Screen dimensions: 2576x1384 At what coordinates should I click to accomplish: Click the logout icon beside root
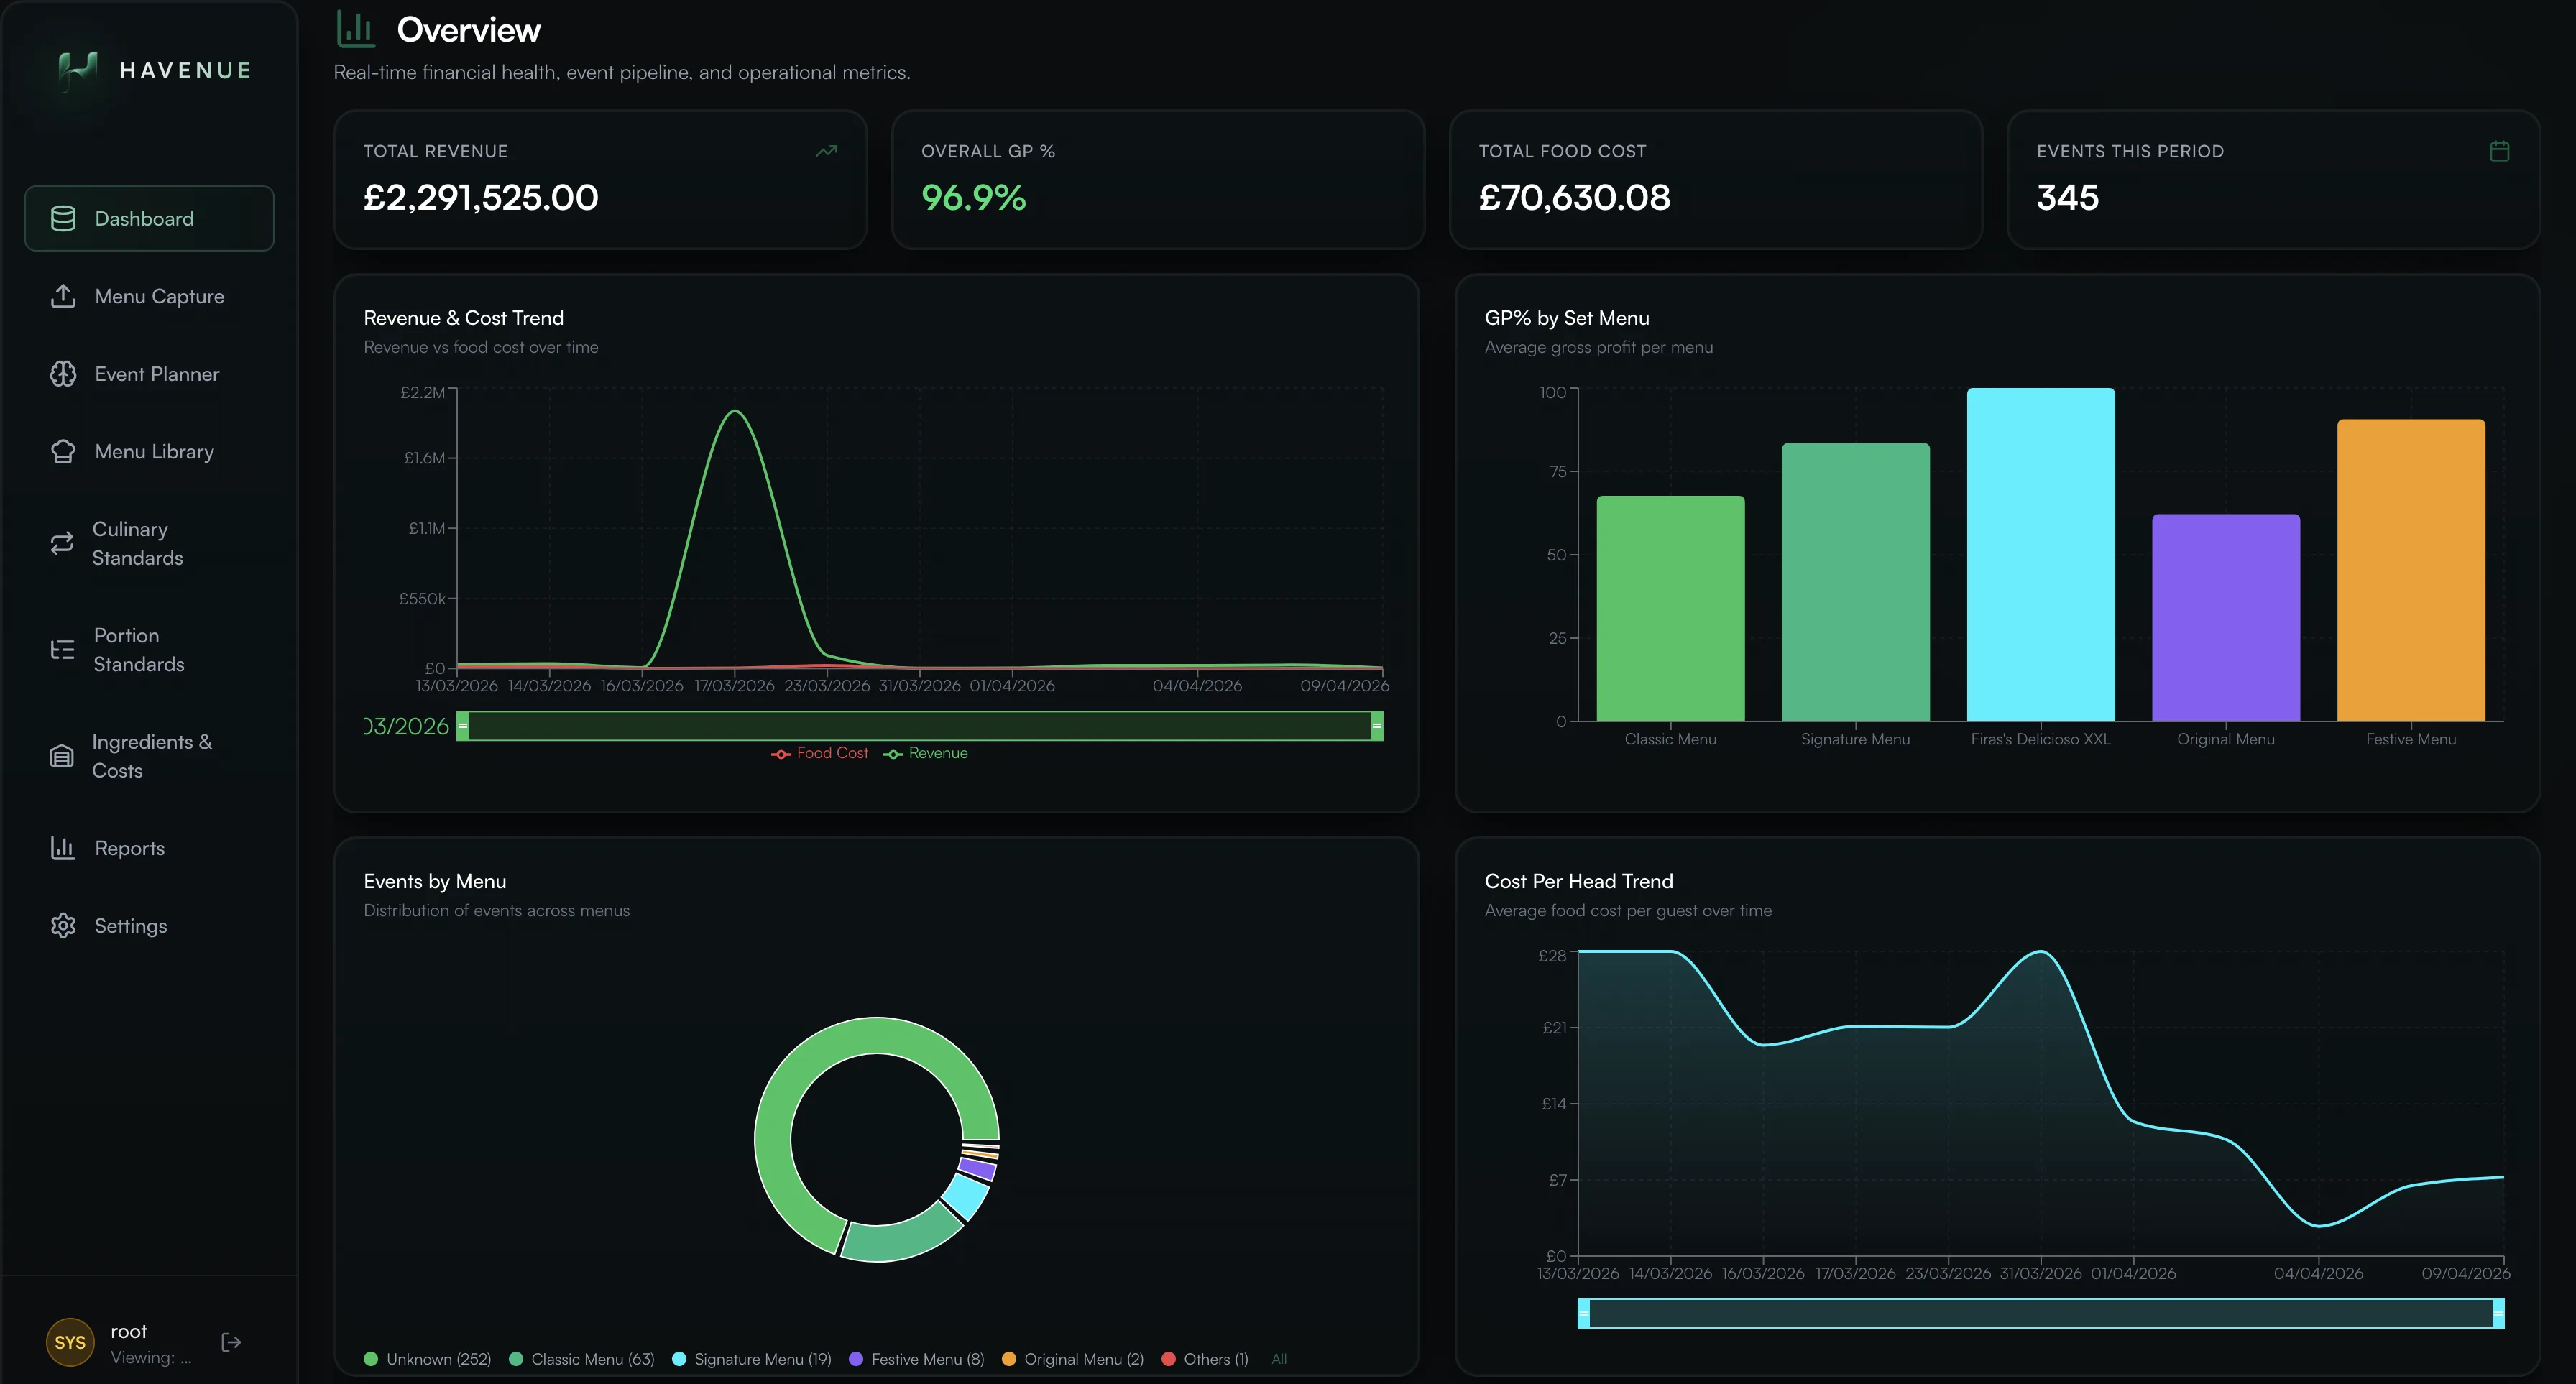click(x=231, y=1342)
